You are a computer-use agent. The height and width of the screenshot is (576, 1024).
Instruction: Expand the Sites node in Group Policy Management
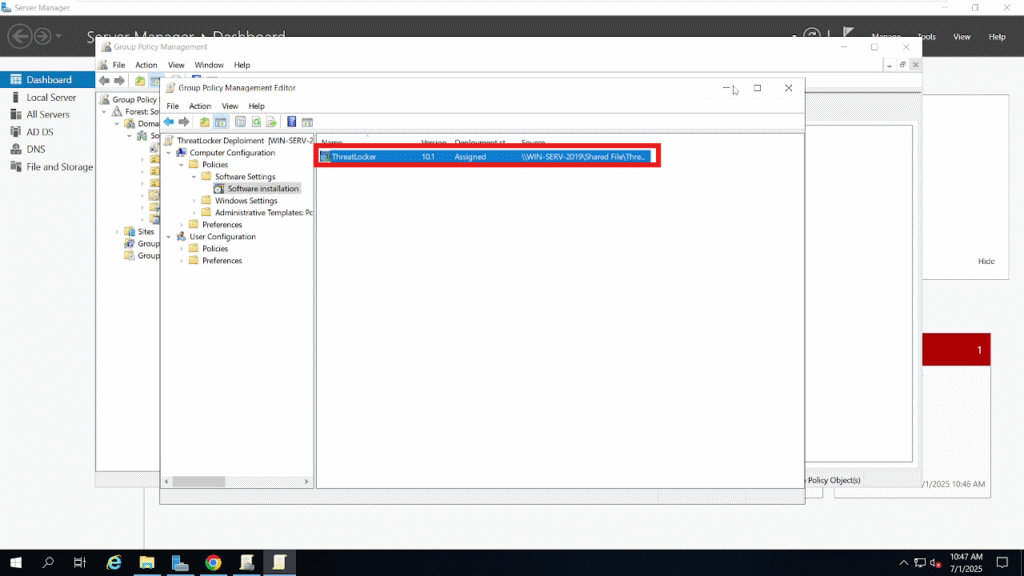click(x=117, y=232)
